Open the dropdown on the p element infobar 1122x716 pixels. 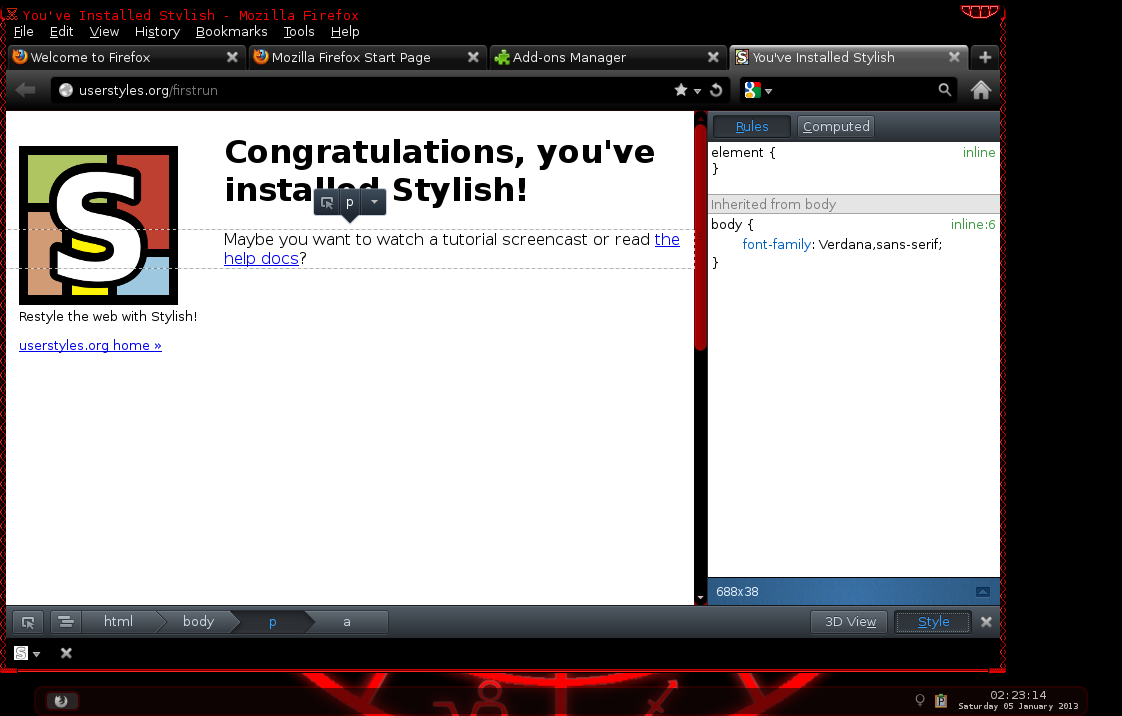coord(373,202)
